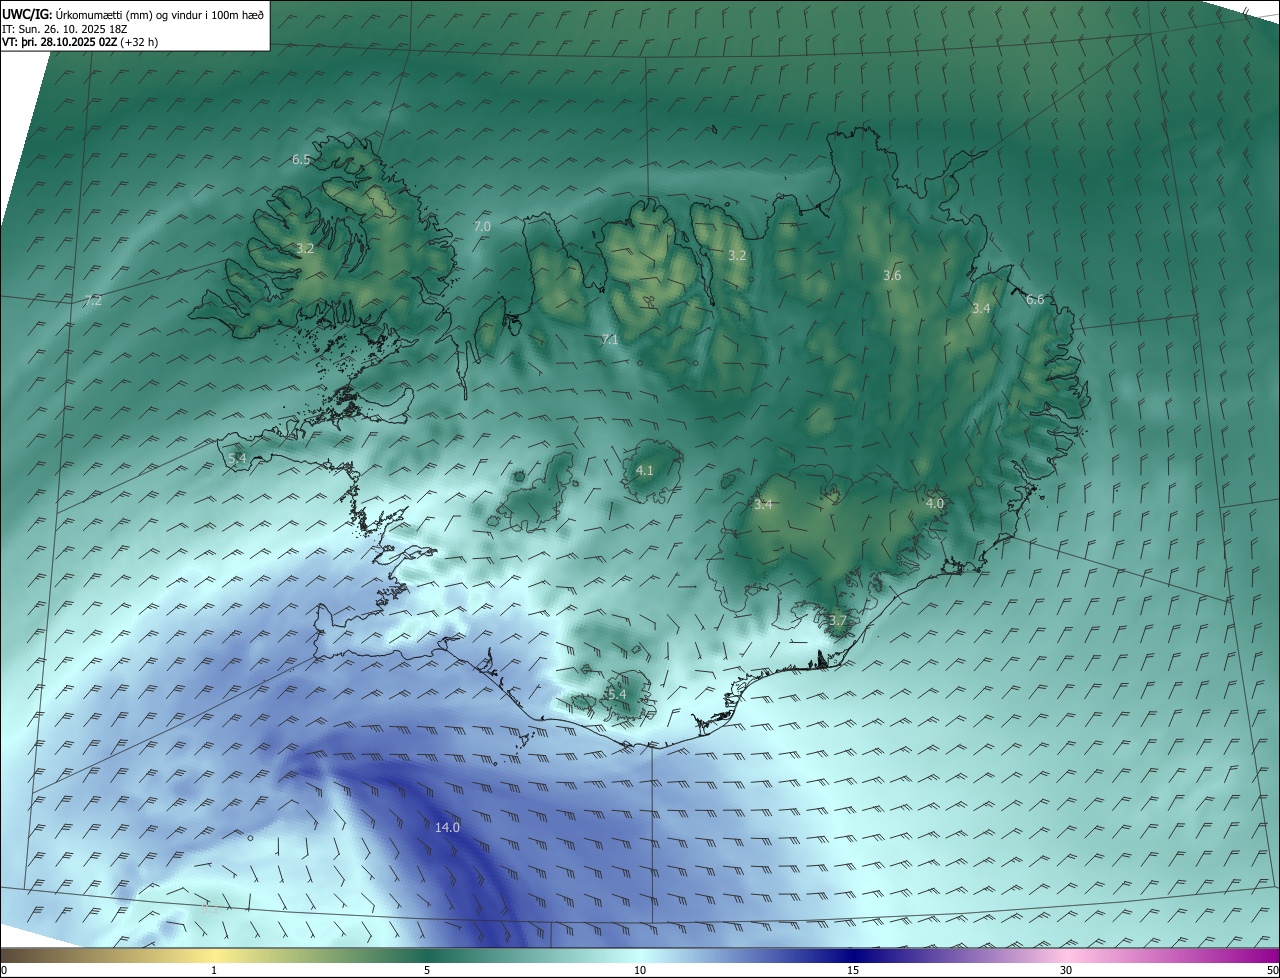Select the 4.0 value label

point(935,504)
